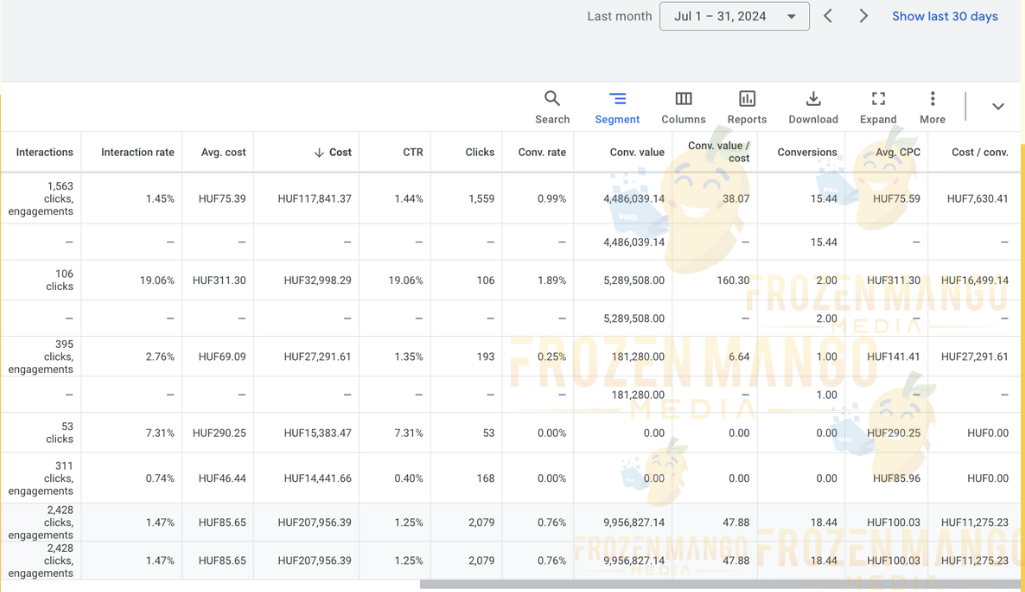Screen dimensions: 1025x592
Task: Click the HUF117,841.37 cost cell
Action: pos(314,199)
